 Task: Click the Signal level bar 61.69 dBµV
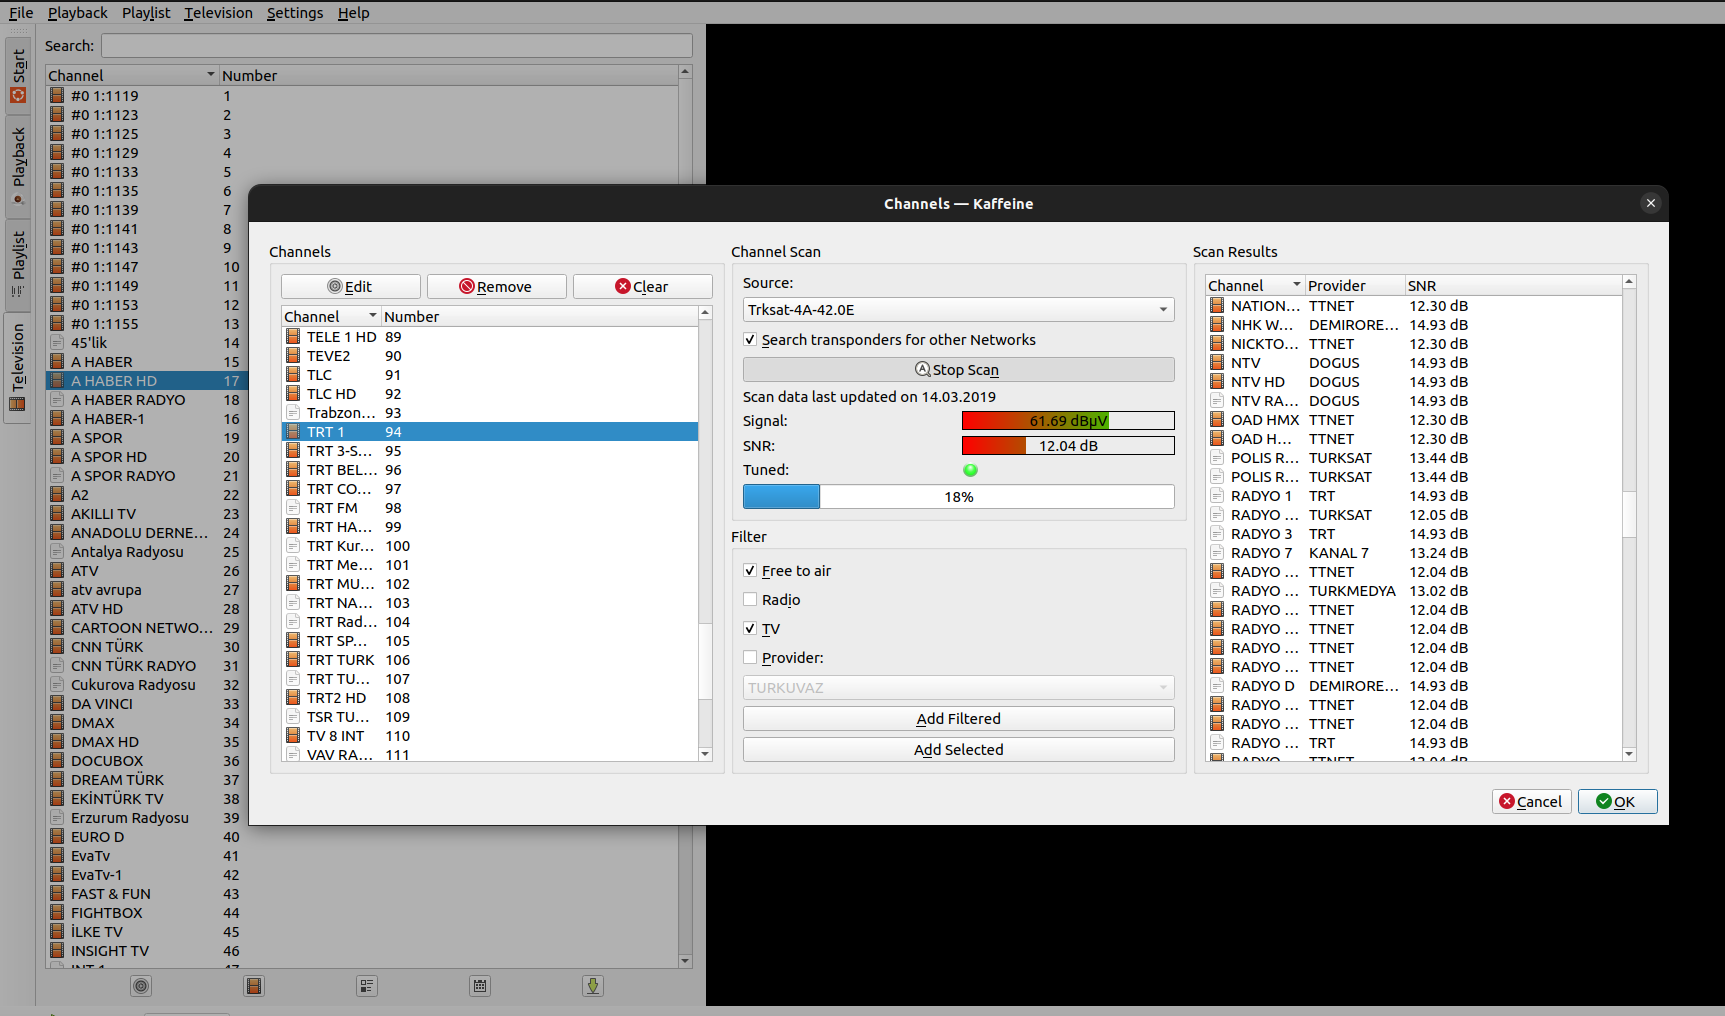click(x=1068, y=421)
